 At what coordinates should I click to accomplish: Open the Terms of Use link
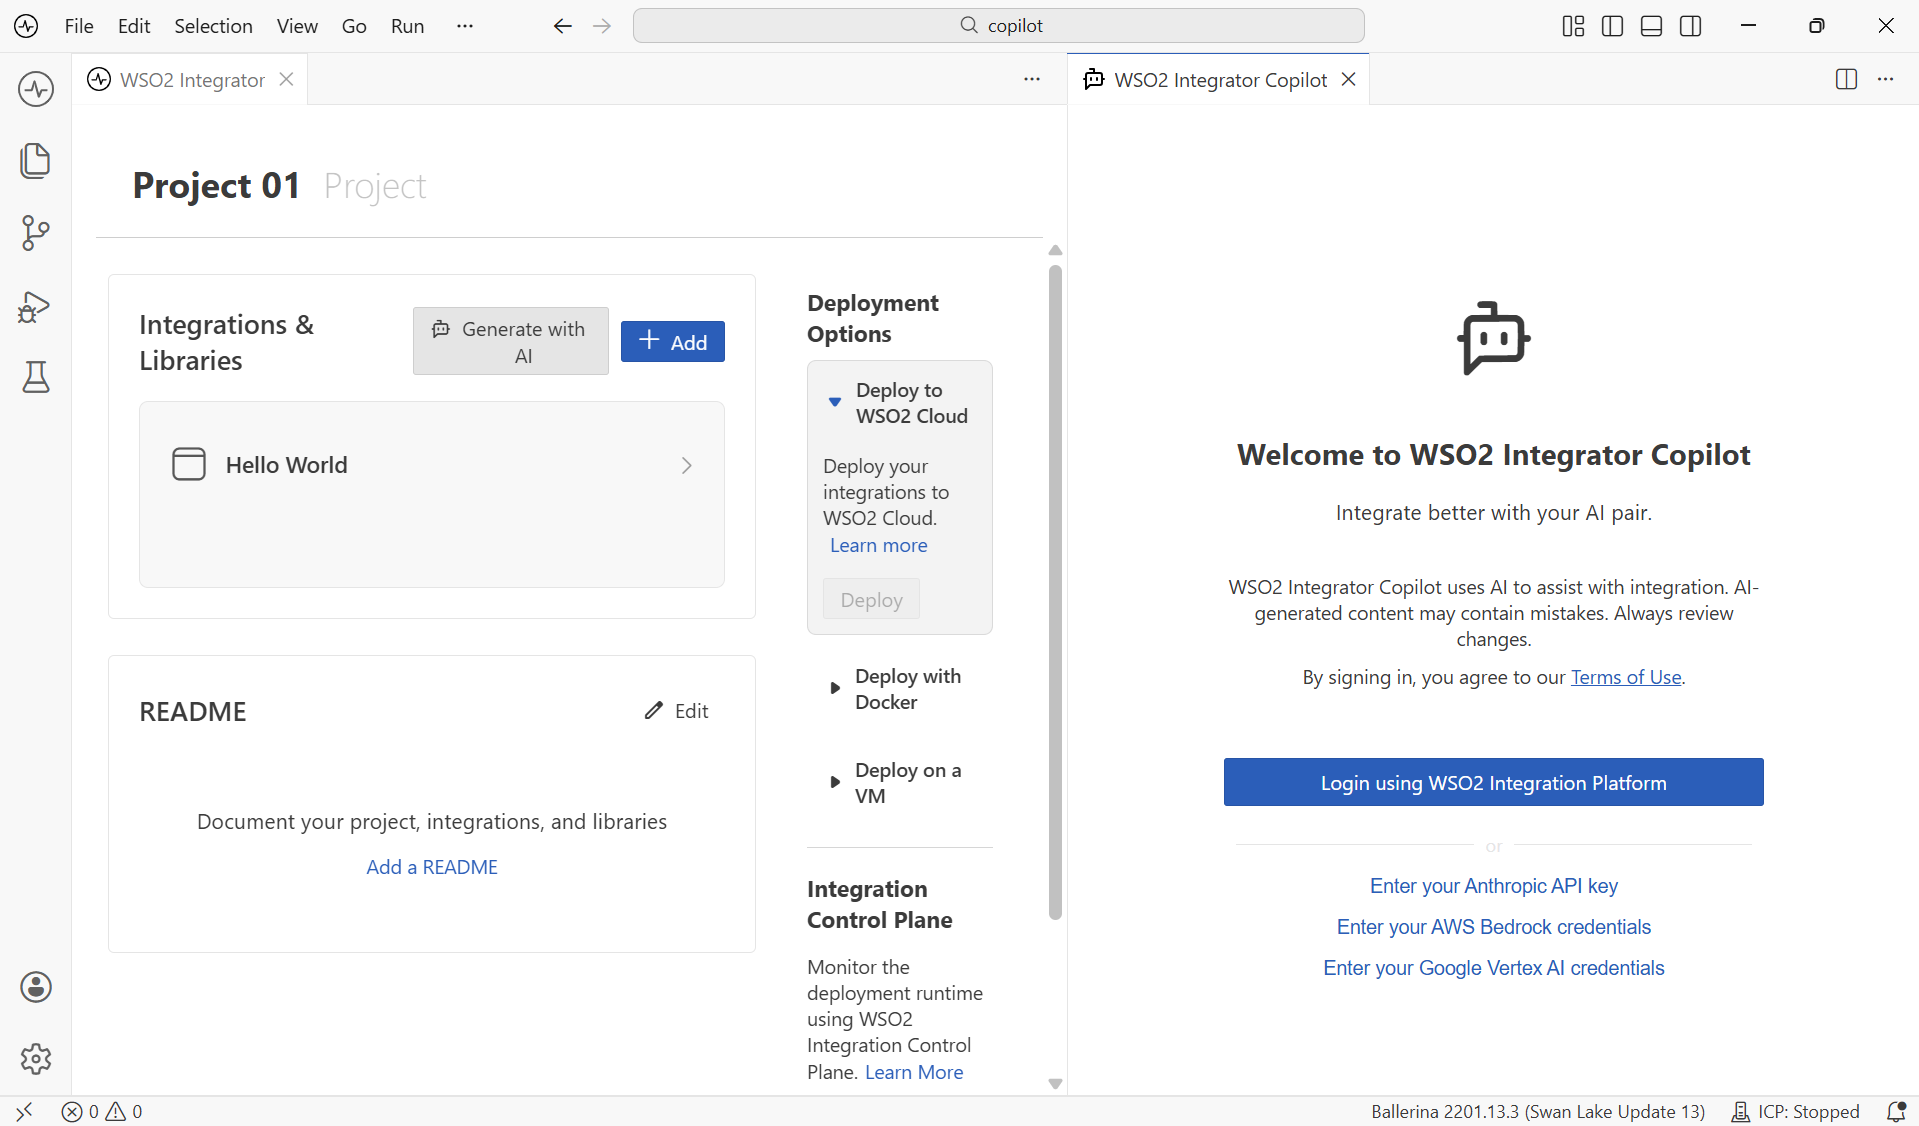[1626, 677]
